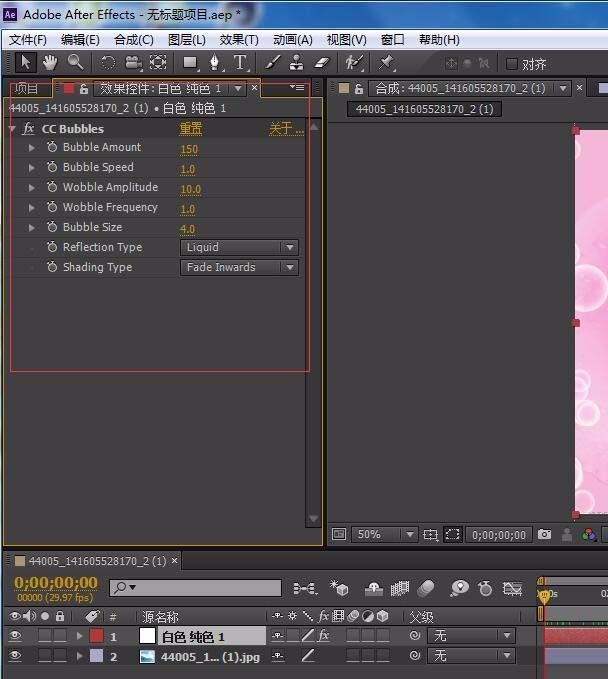Click 重置 to reset CC Bubbles
Screen dimensions: 608x679
(x=190, y=129)
